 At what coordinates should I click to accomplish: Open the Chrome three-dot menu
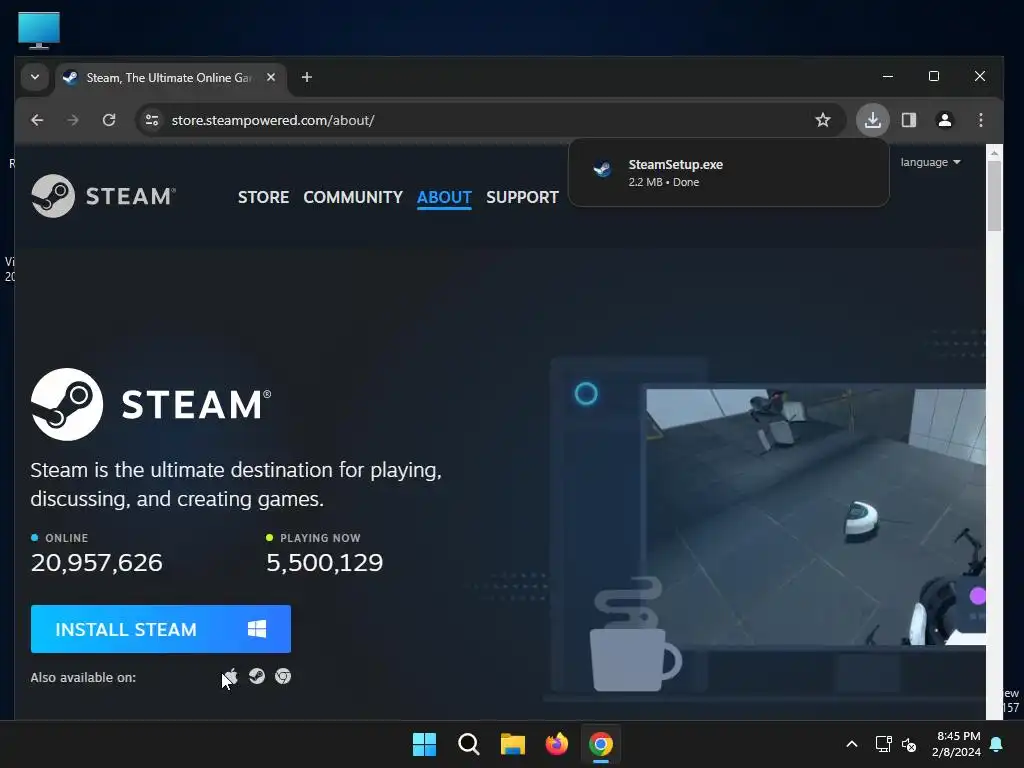(981, 120)
